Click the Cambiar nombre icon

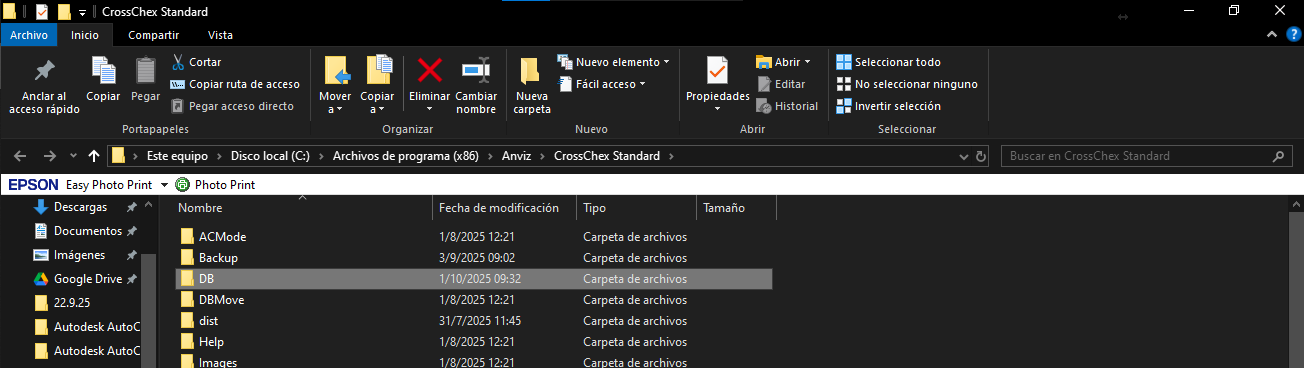coord(476,70)
